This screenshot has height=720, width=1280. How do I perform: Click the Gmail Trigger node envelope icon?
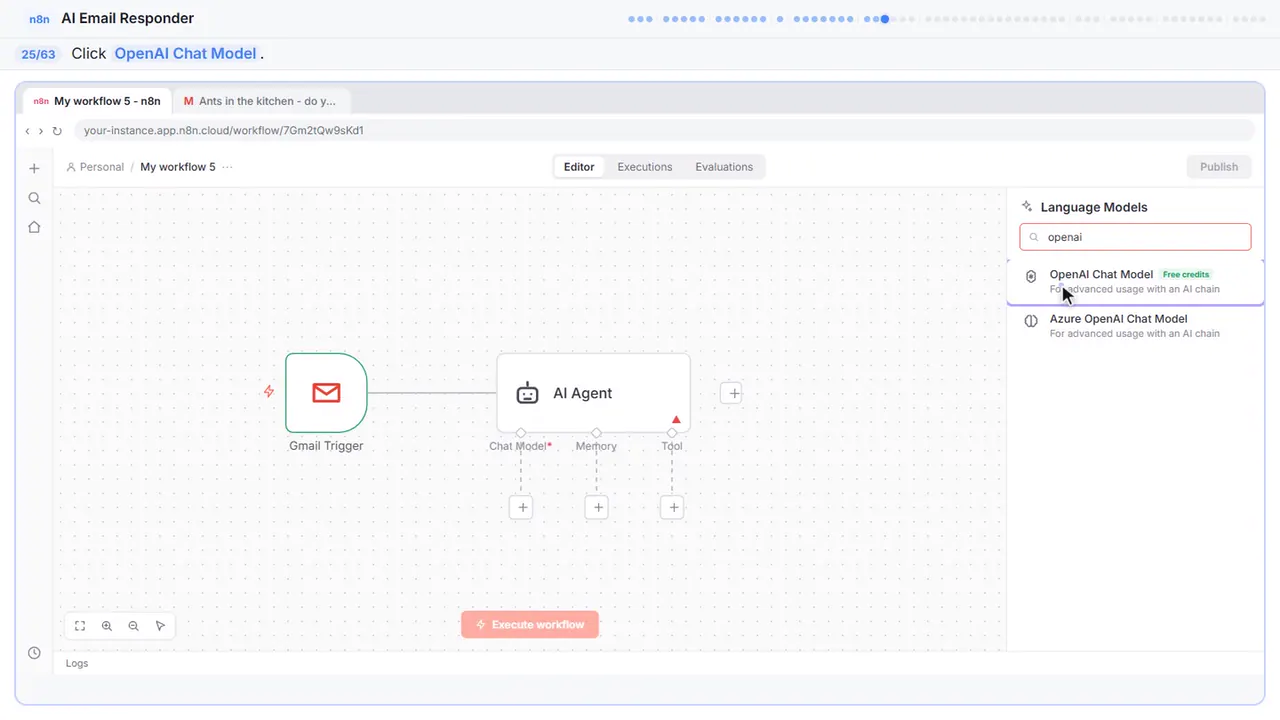click(326, 393)
